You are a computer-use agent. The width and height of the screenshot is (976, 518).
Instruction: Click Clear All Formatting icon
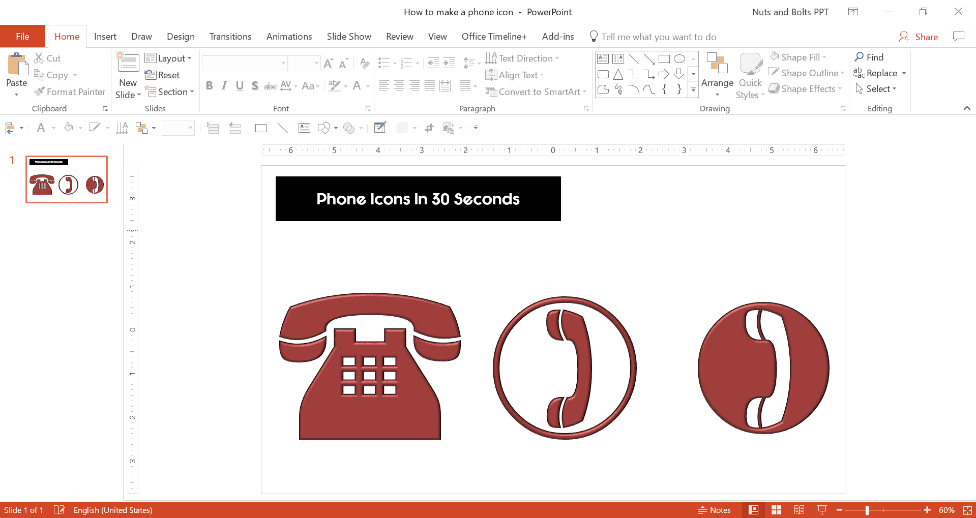tap(365, 63)
